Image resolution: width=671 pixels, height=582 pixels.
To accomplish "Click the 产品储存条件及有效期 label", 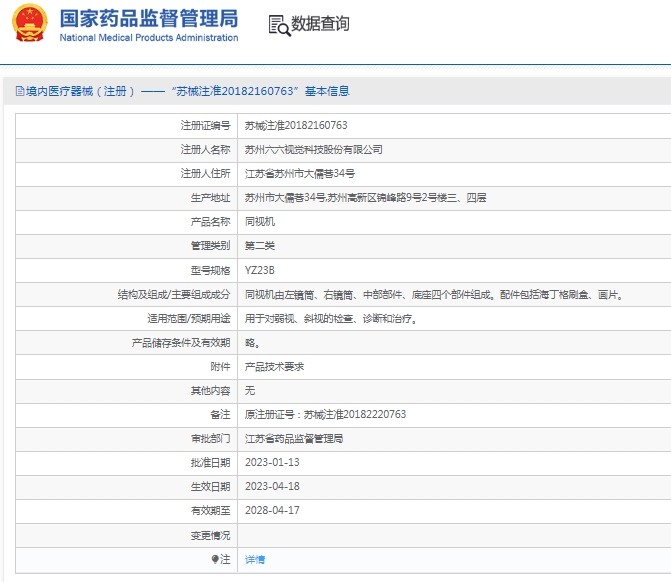I will pyautogui.click(x=181, y=342).
